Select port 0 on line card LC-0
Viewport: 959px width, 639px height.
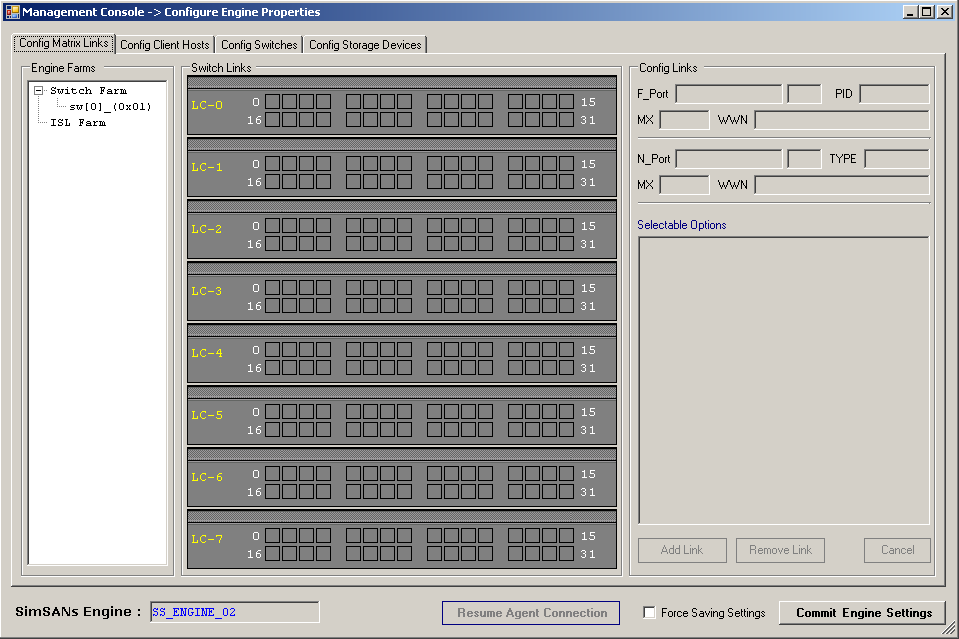(x=273, y=102)
